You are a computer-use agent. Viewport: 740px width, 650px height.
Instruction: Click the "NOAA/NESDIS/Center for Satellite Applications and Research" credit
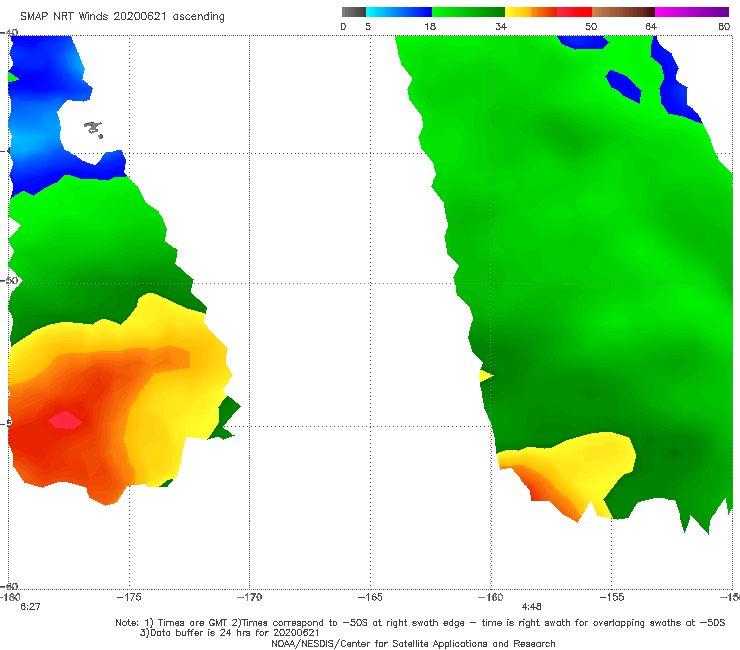pos(413,644)
